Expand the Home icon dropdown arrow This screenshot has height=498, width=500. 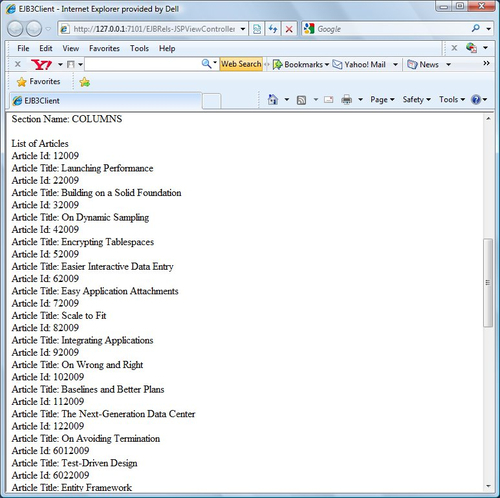286,100
